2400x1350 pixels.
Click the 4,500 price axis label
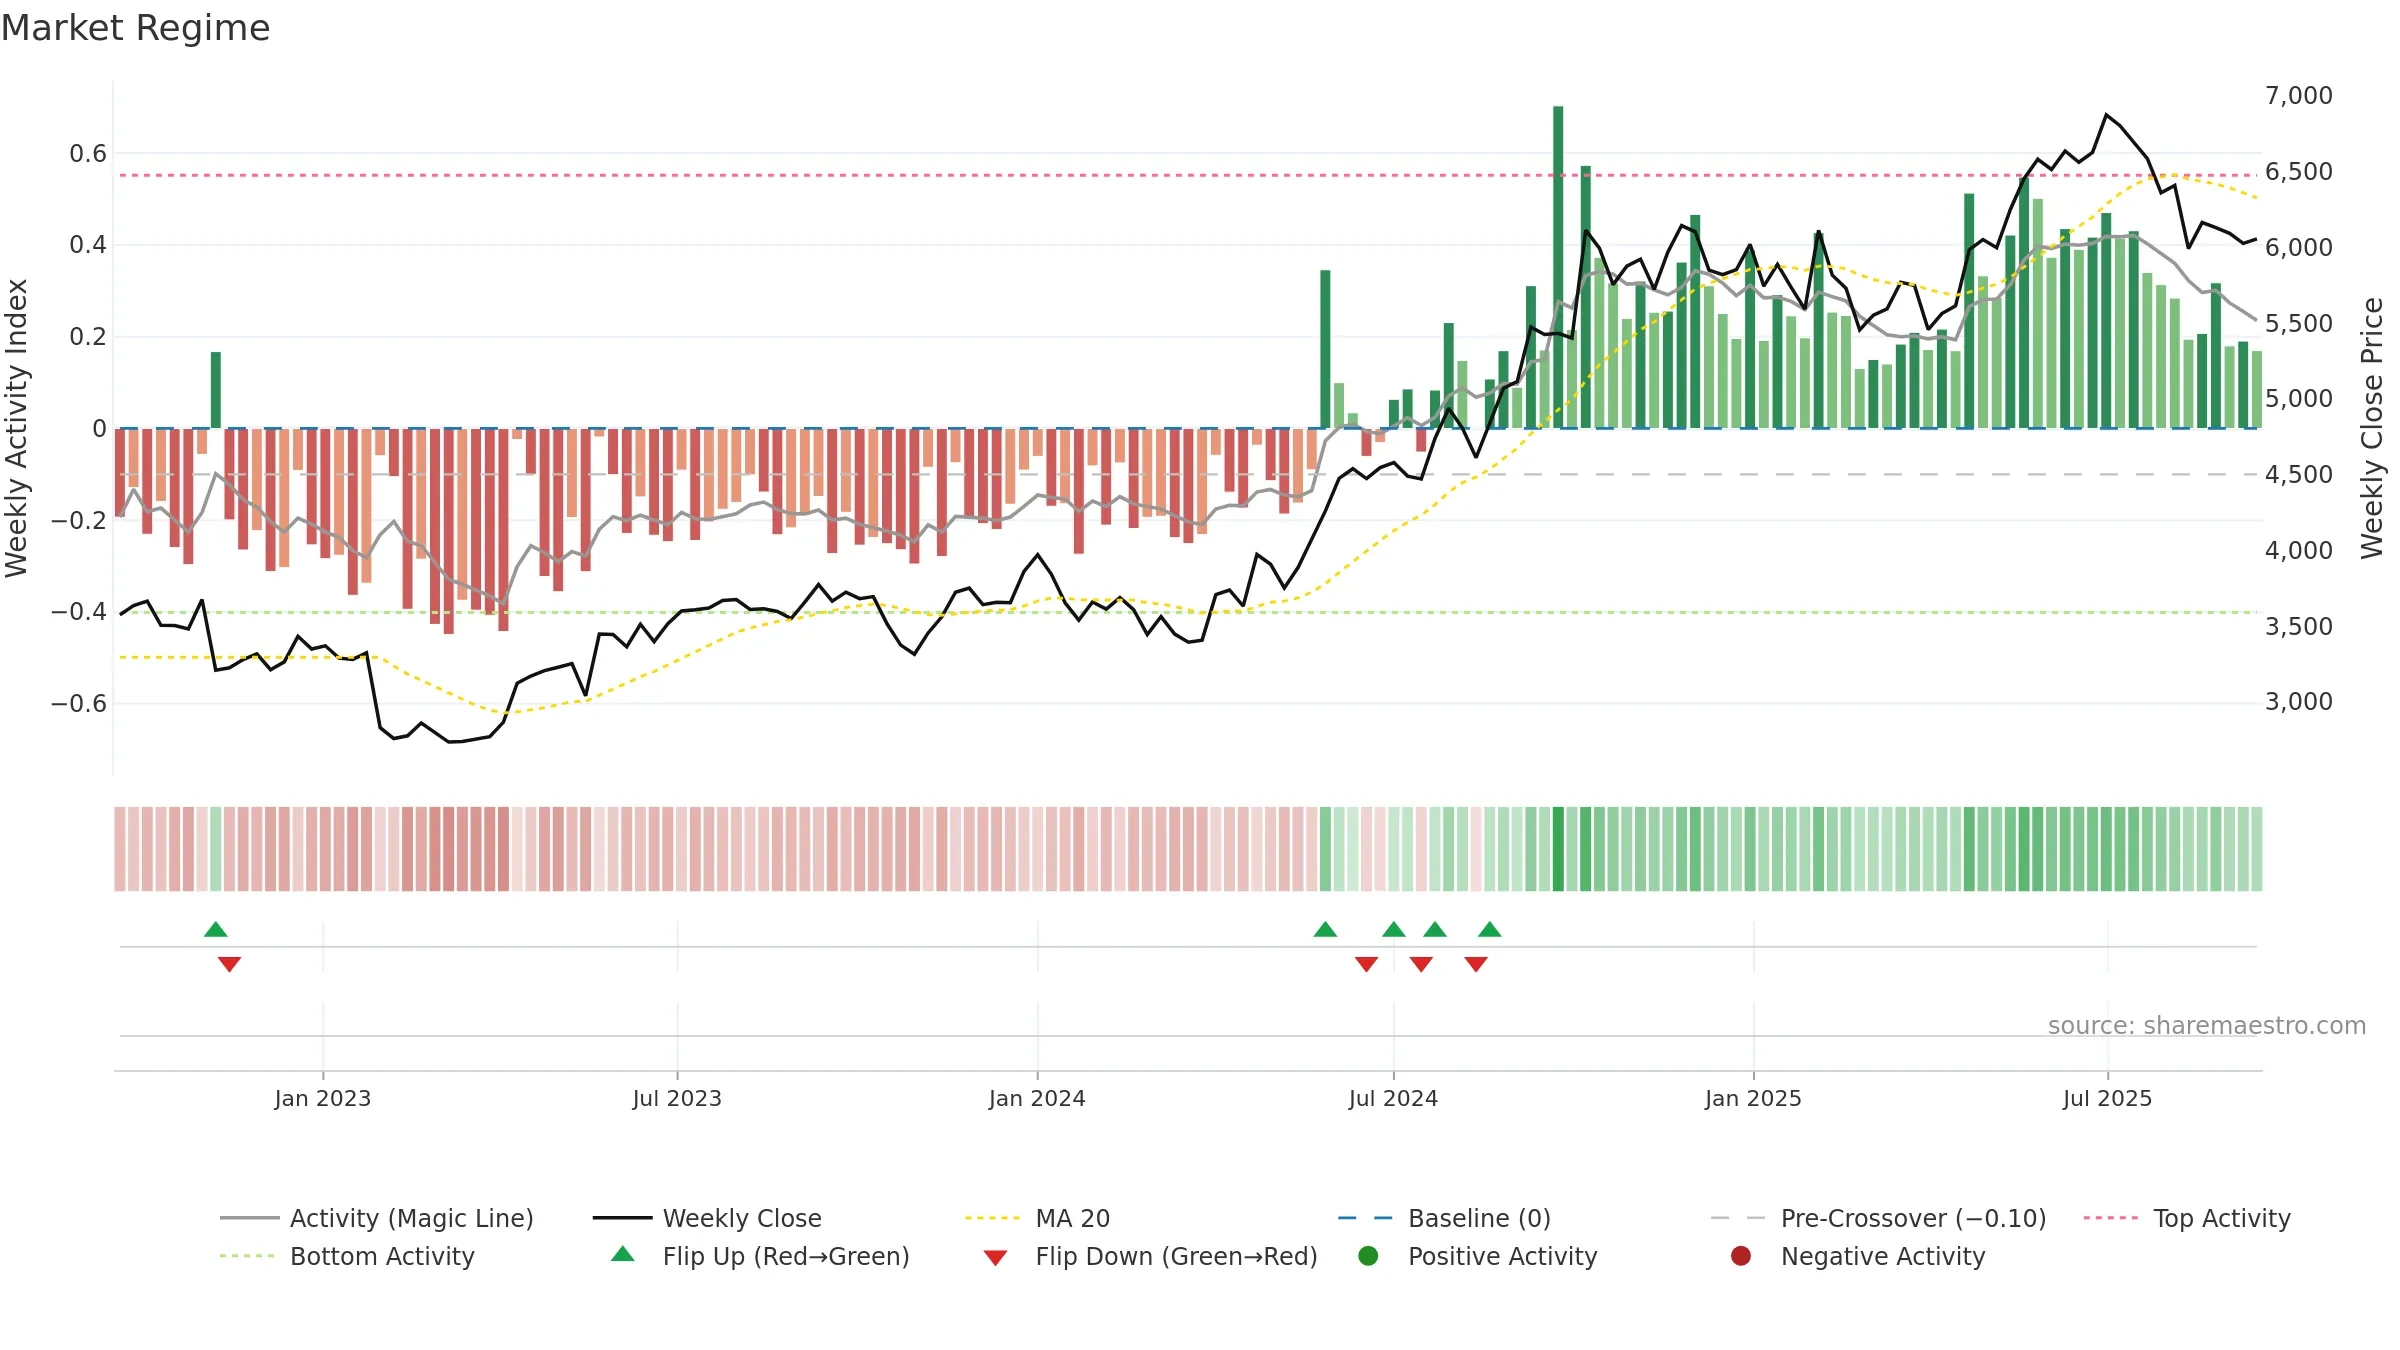(2299, 474)
